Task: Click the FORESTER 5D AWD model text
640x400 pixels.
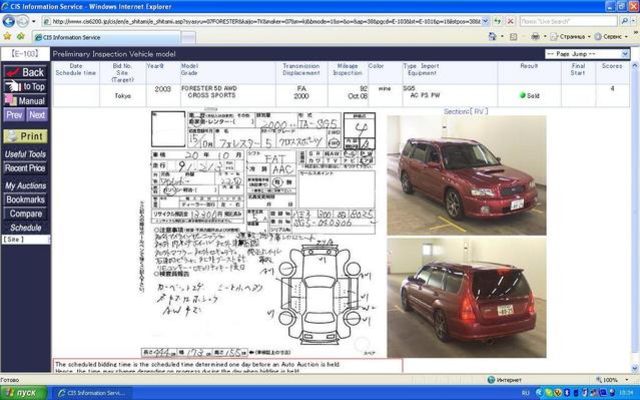Action: coord(209,88)
